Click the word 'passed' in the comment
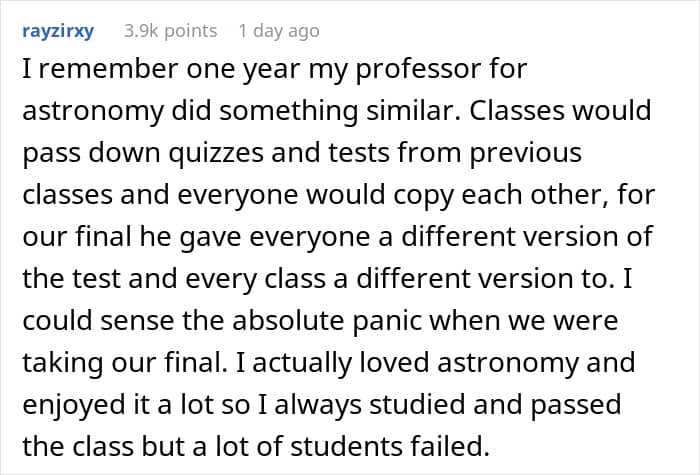This screenshot has width=700, height=475. [x=575, y=405]
